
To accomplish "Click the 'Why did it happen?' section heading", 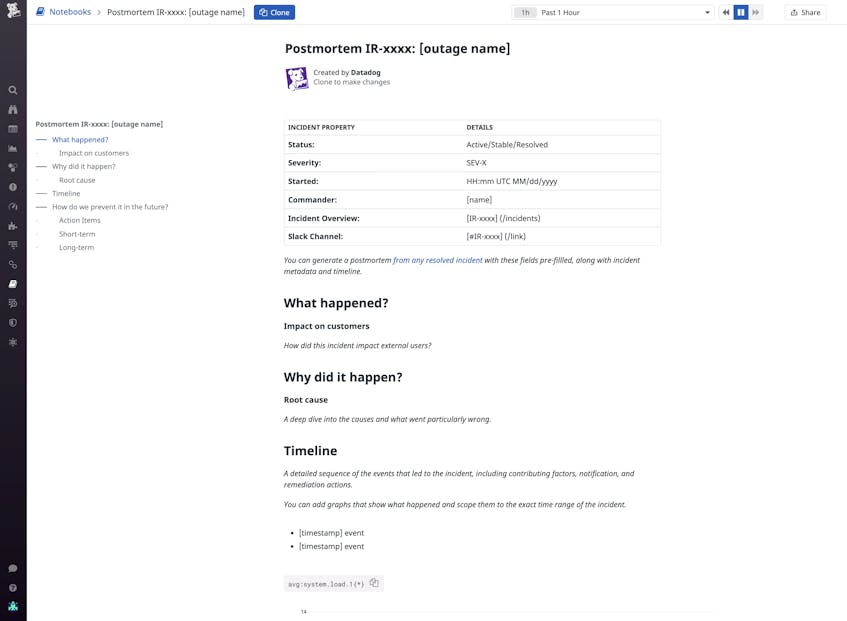I will (343, 377).
